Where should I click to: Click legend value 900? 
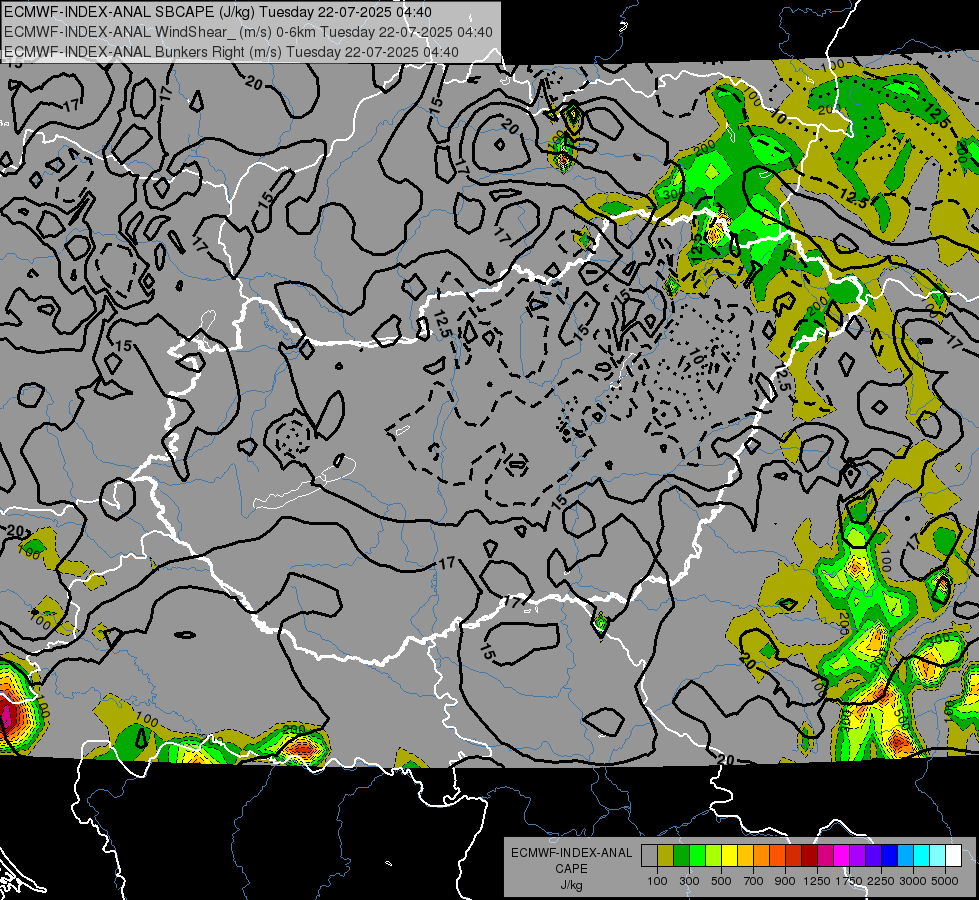[x=785, y=881]
